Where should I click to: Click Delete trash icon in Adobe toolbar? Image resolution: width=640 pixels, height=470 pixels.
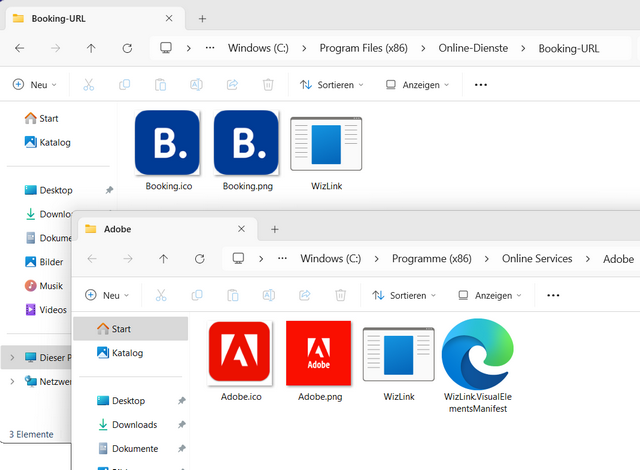[x=340, y=295]
